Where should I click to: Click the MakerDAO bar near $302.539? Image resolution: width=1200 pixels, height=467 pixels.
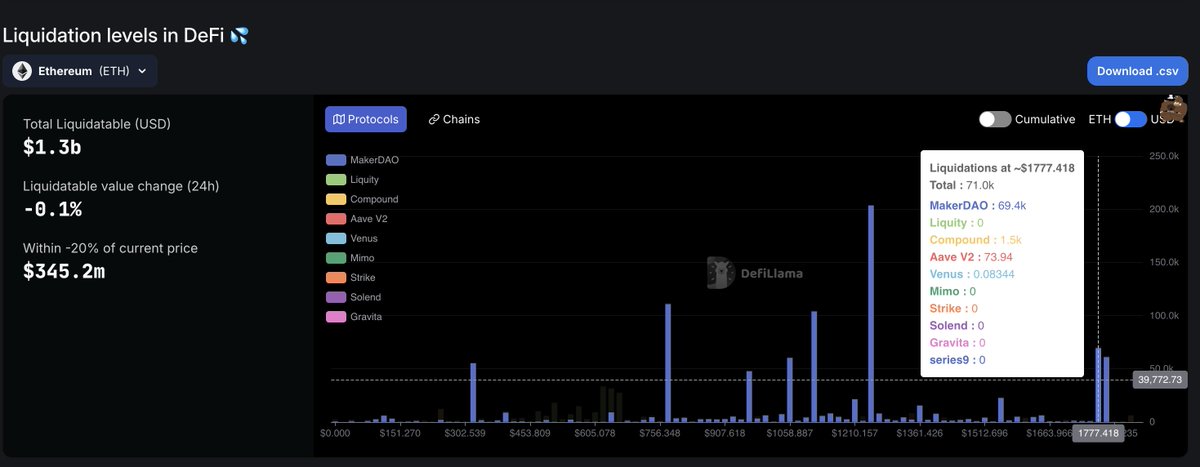(473, 392)
